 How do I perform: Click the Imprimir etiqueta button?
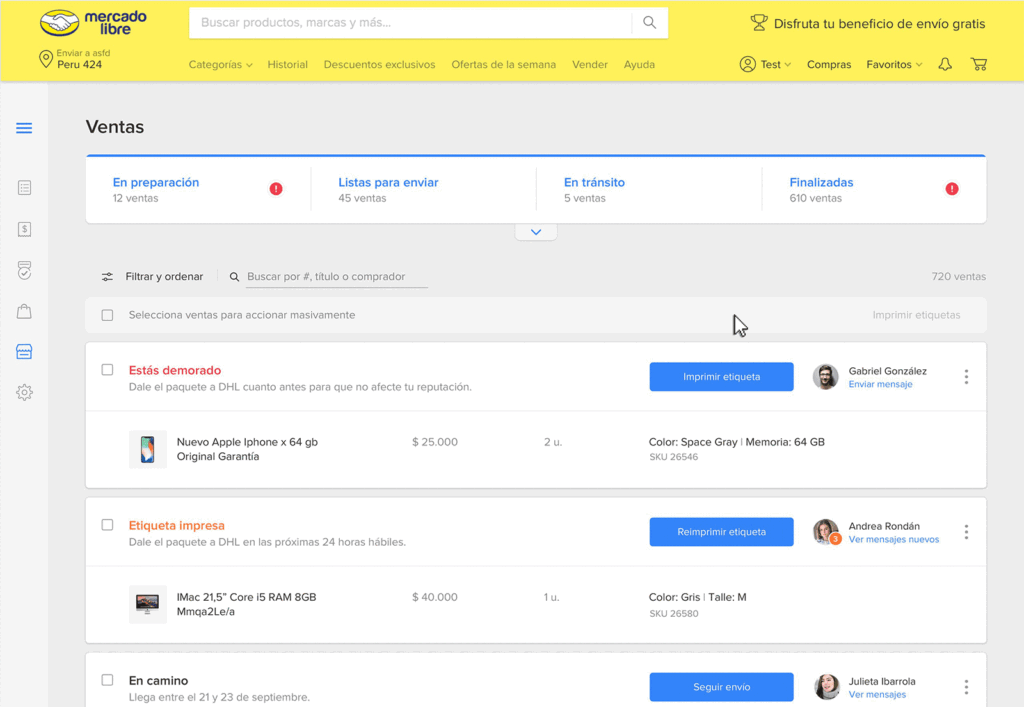point(721,377)
